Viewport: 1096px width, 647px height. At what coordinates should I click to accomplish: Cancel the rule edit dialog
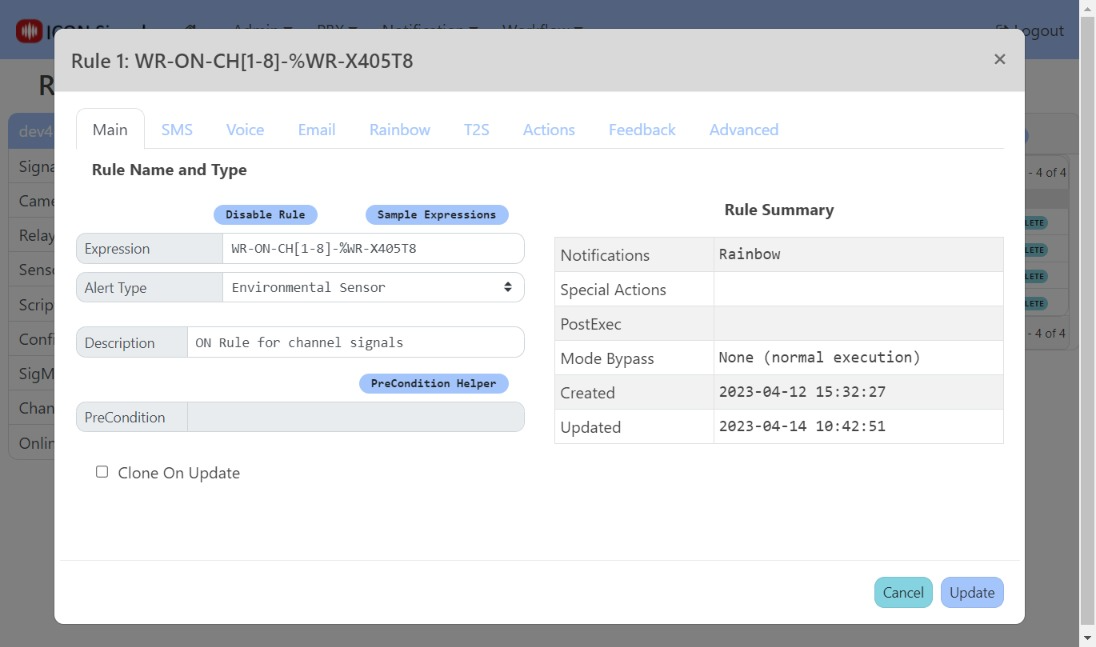coord(902,593)
